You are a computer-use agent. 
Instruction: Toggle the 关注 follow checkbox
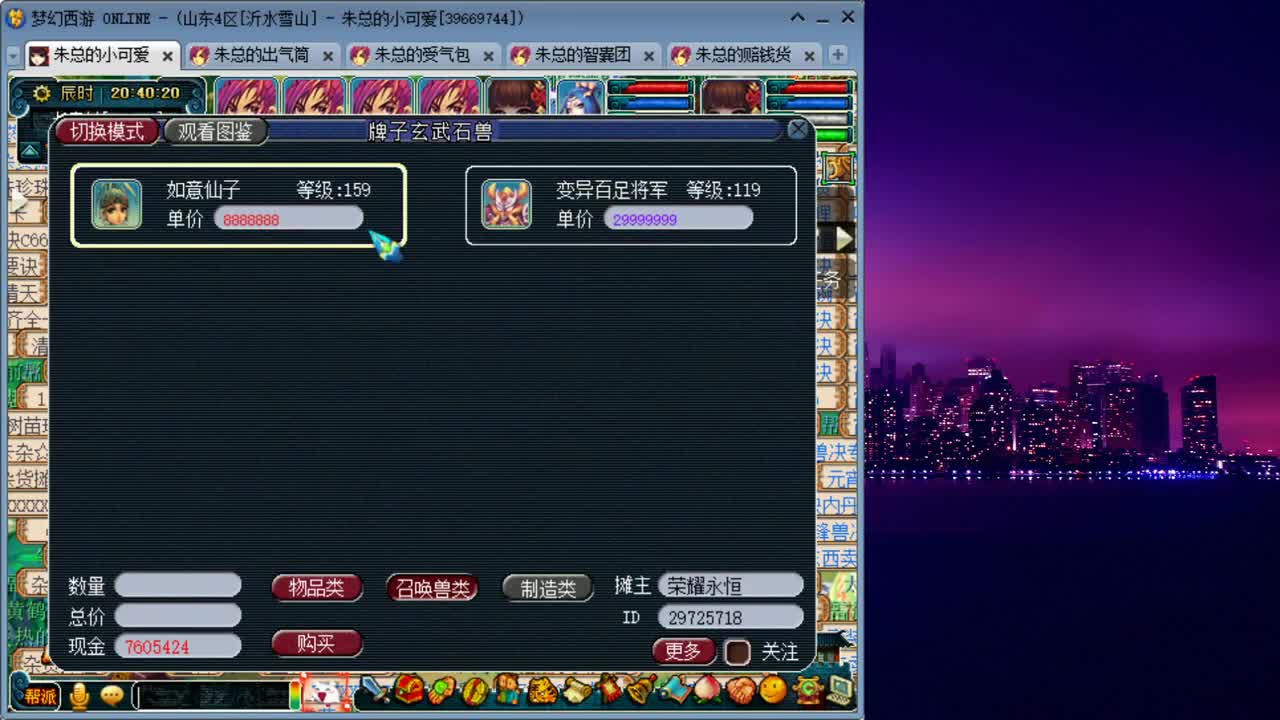[737, 652]
